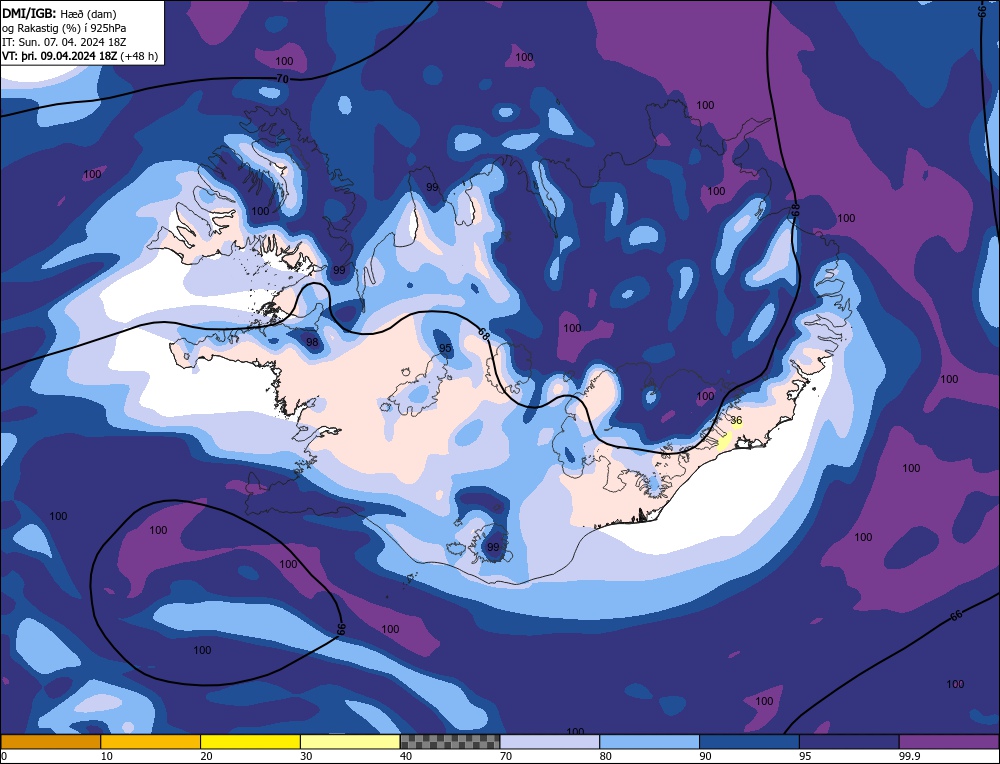Click the '95' humidity value on the map

(445, 348)
